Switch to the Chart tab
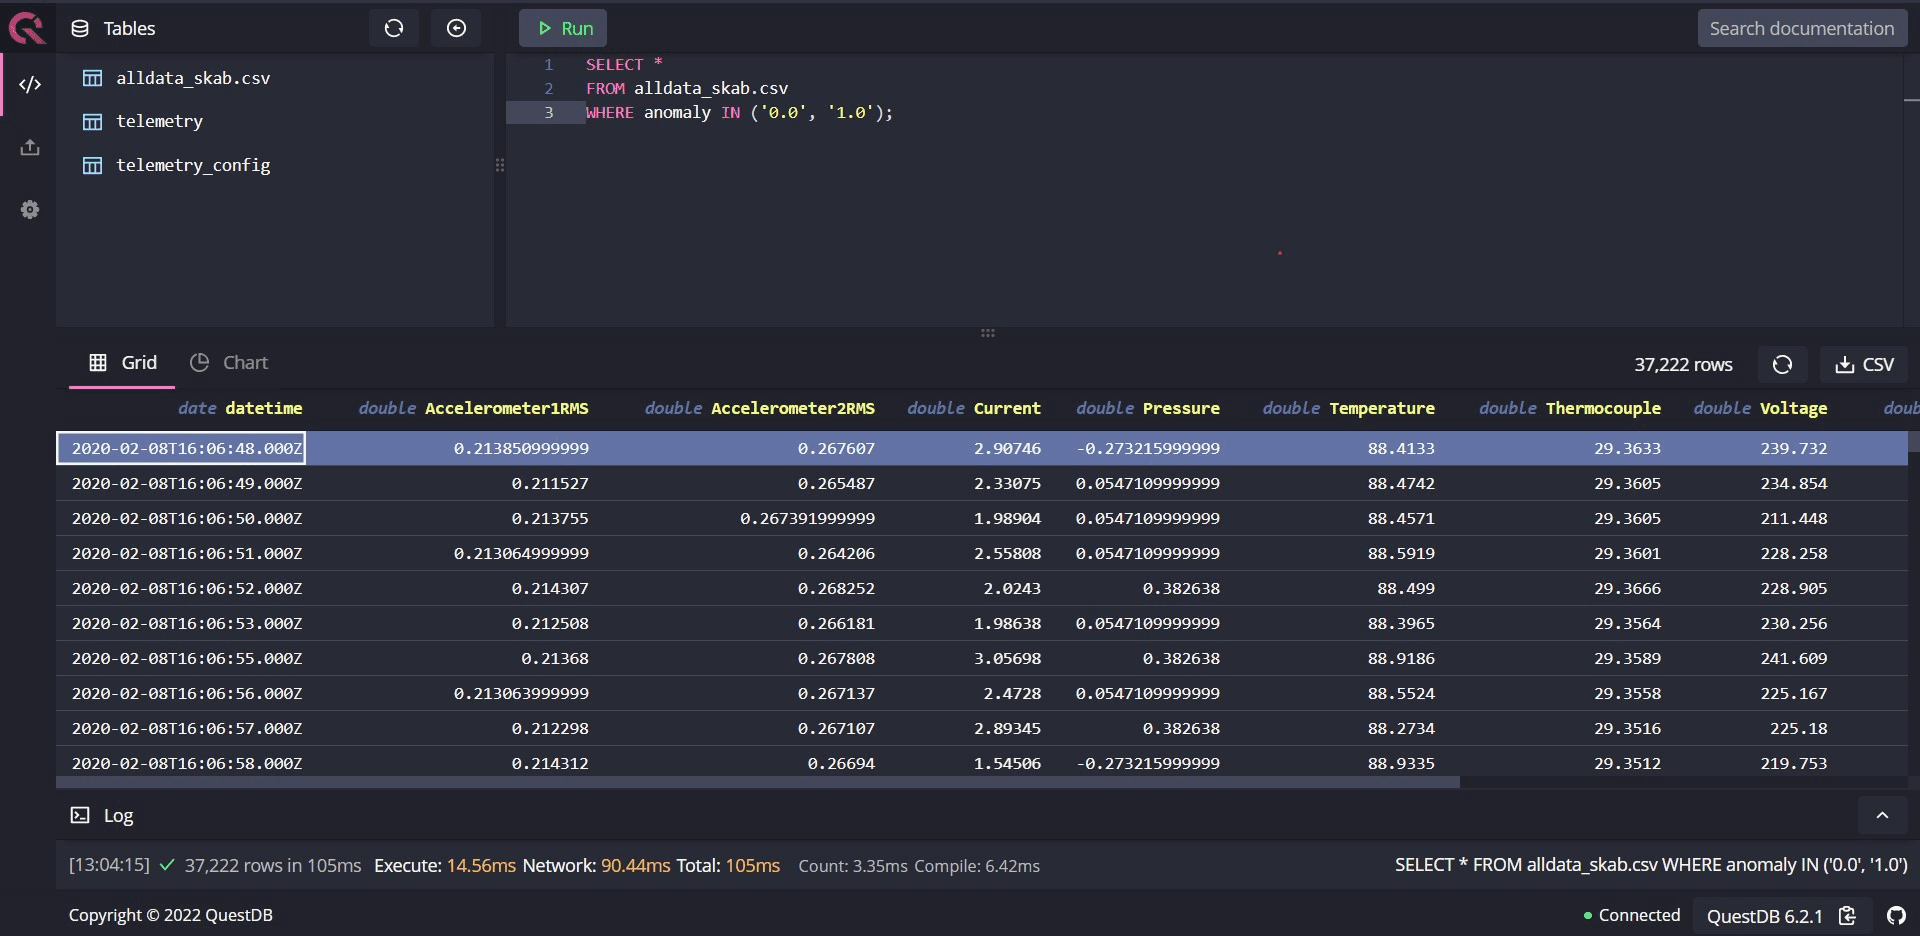Screen dimensions: 1920x936 point(230,363)
